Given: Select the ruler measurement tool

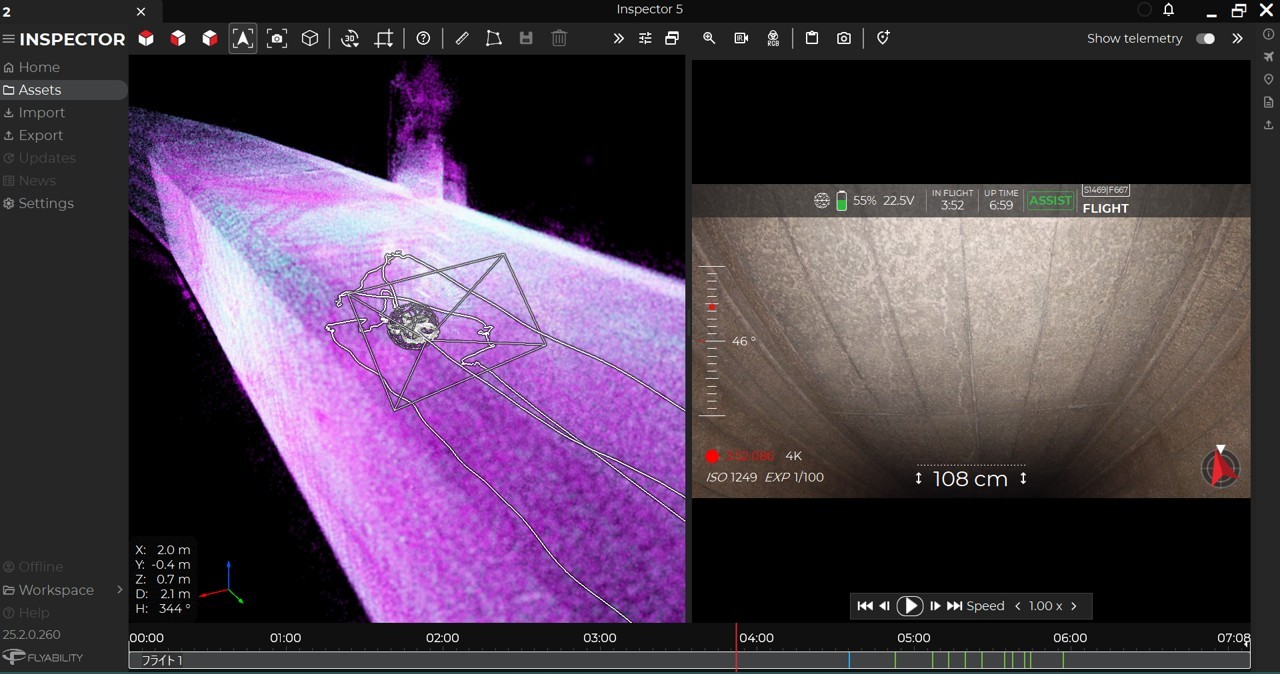Looking at the screenshot, I should point(461,38).
